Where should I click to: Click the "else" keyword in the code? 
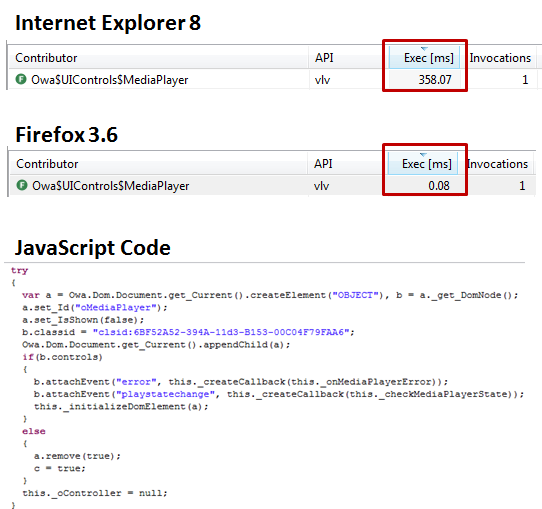tap(34, 431)
